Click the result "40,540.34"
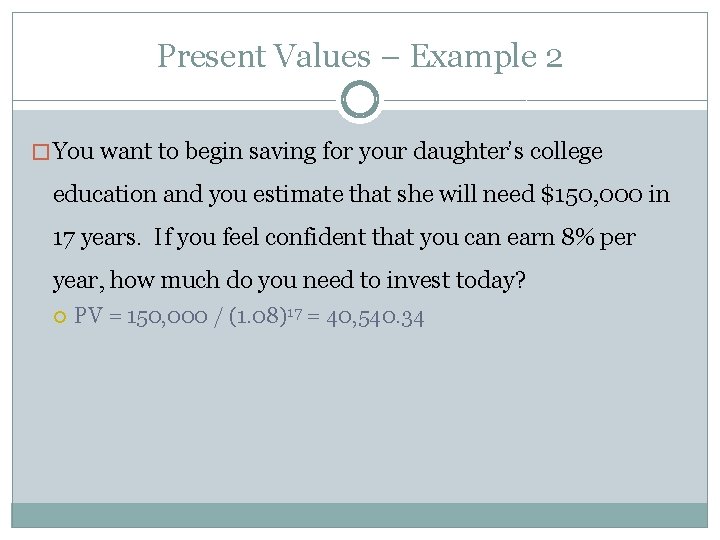This screenshot has height=540, width=720. (376, 318)
